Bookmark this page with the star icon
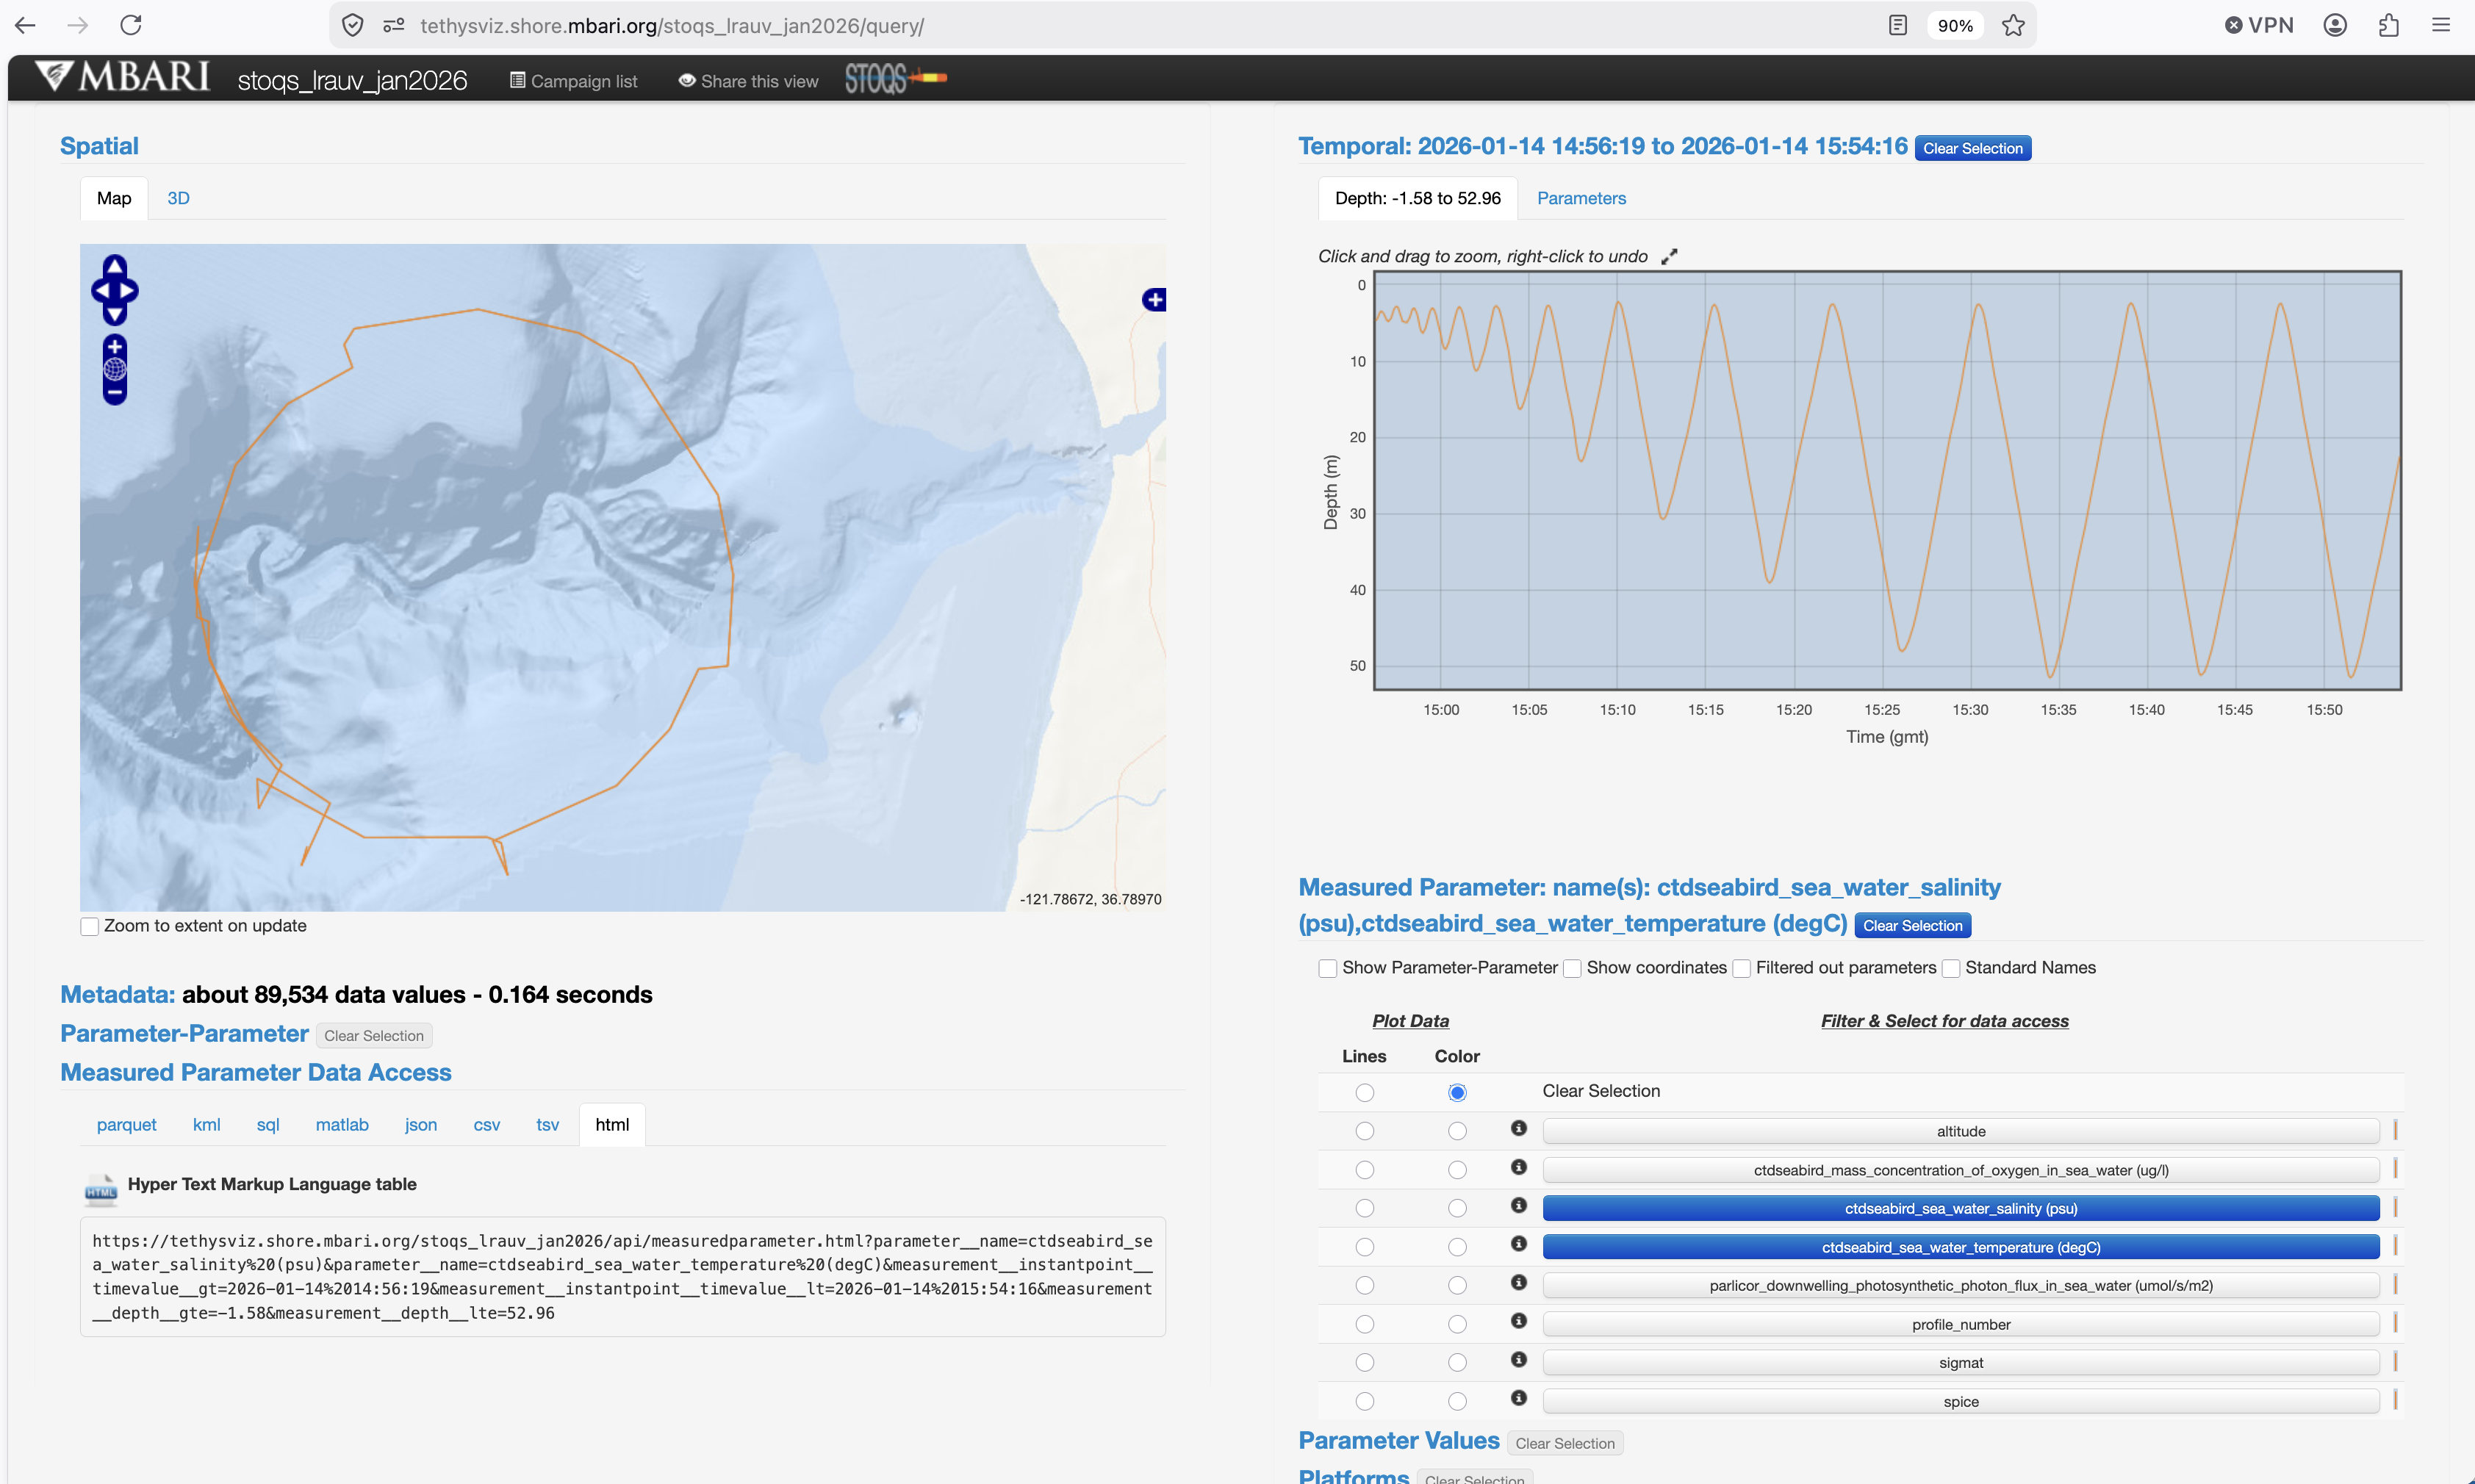The height and width of the screenshot is (1484, 2475). coord(2013,25)
